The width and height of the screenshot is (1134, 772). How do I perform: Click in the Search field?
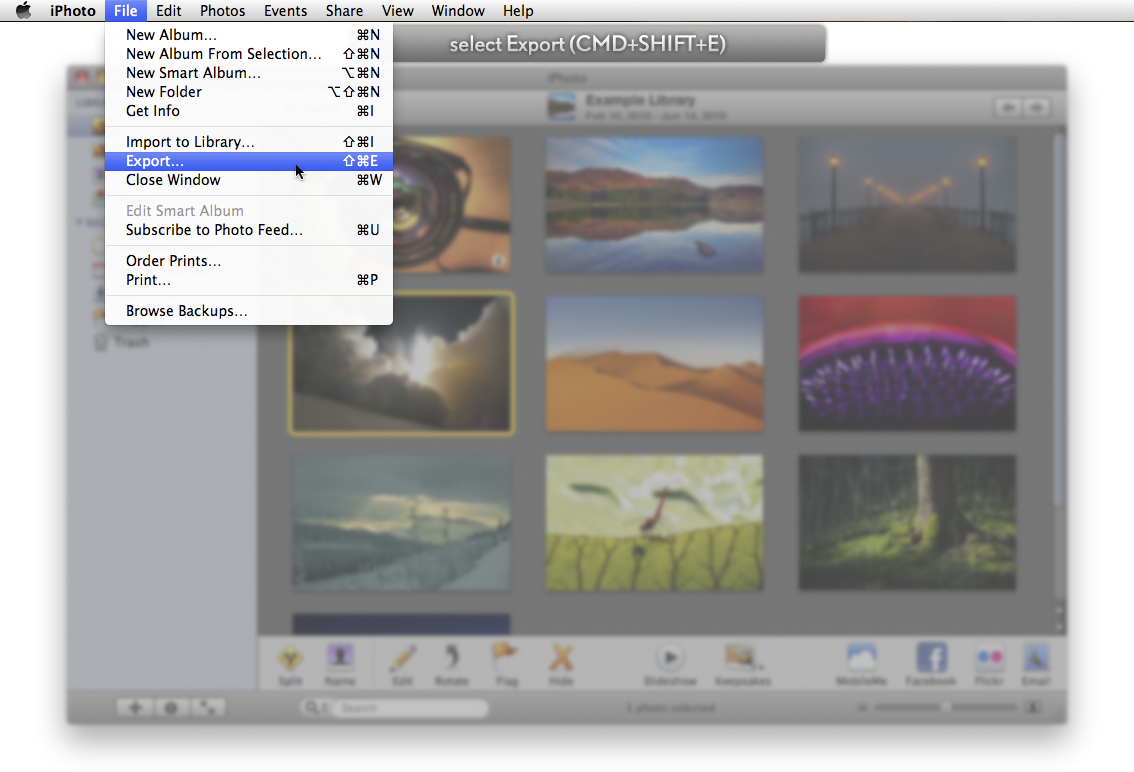pyautogui.click(x=409, y=708)
